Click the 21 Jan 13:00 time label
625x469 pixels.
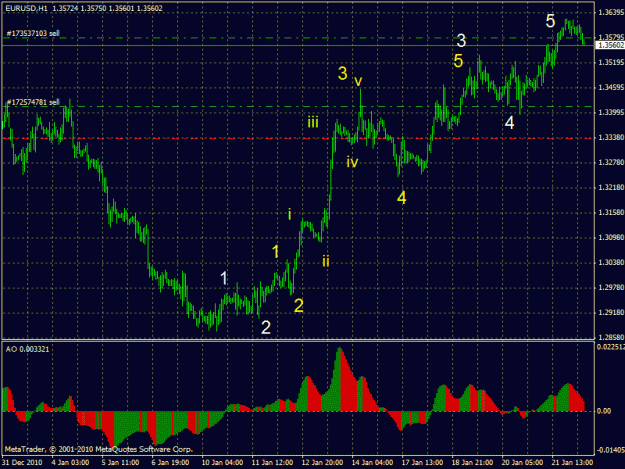(x=572, y=463)
